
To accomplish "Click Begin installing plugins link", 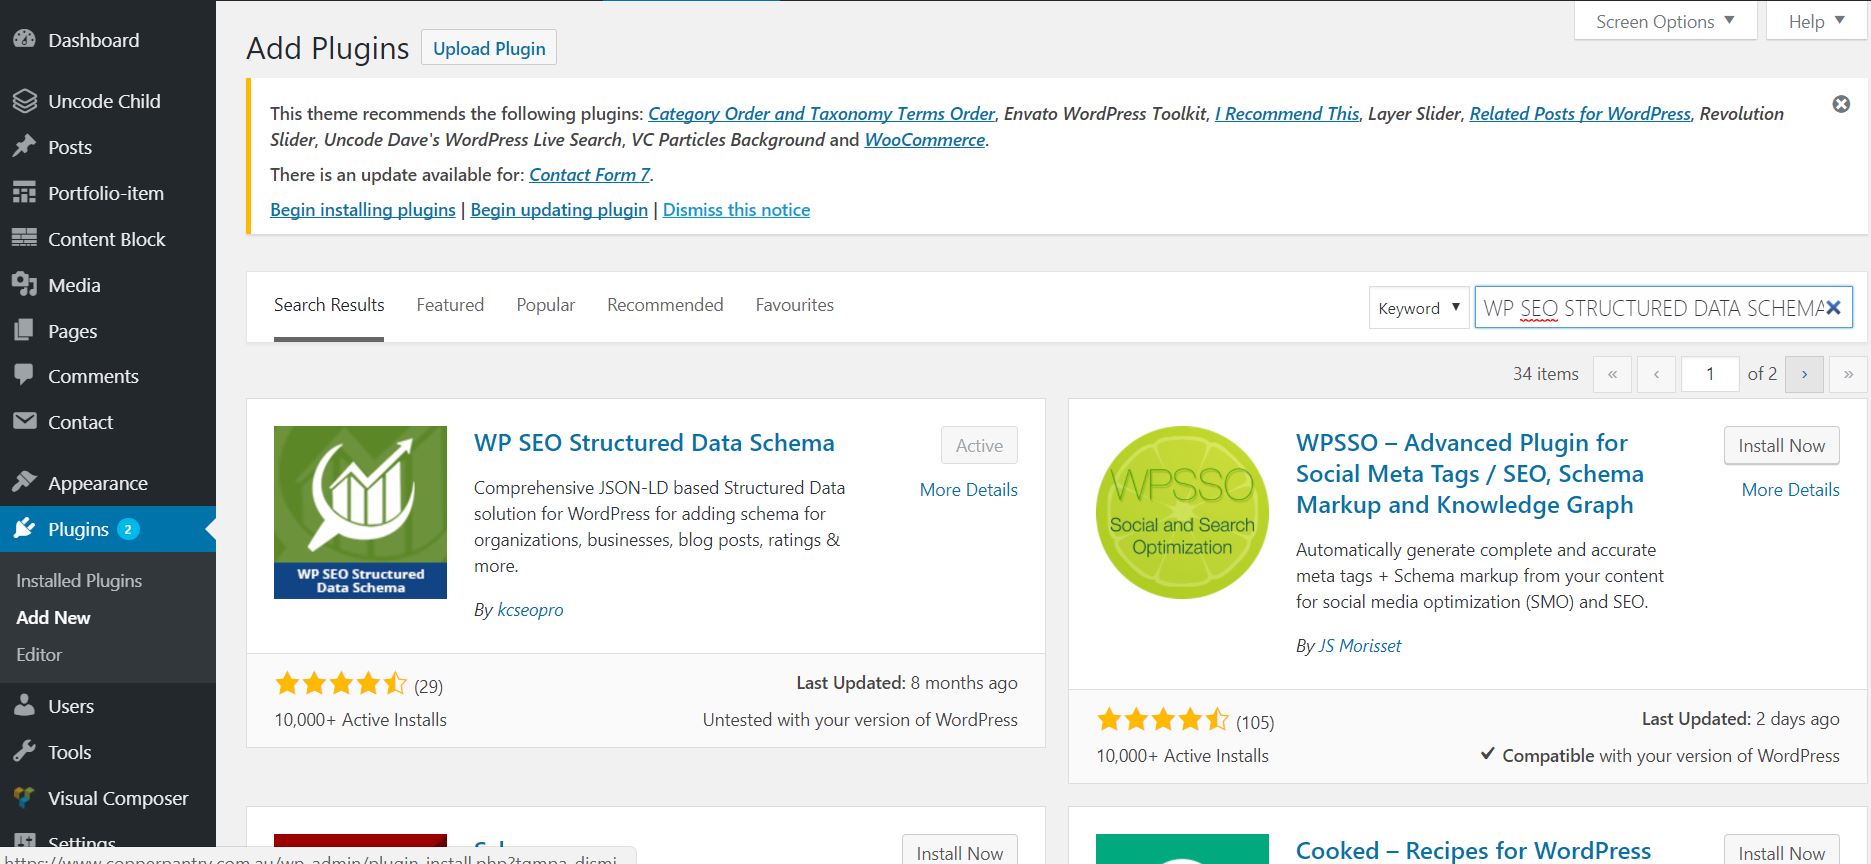I will pyautogui.click(x=363, y=210).
